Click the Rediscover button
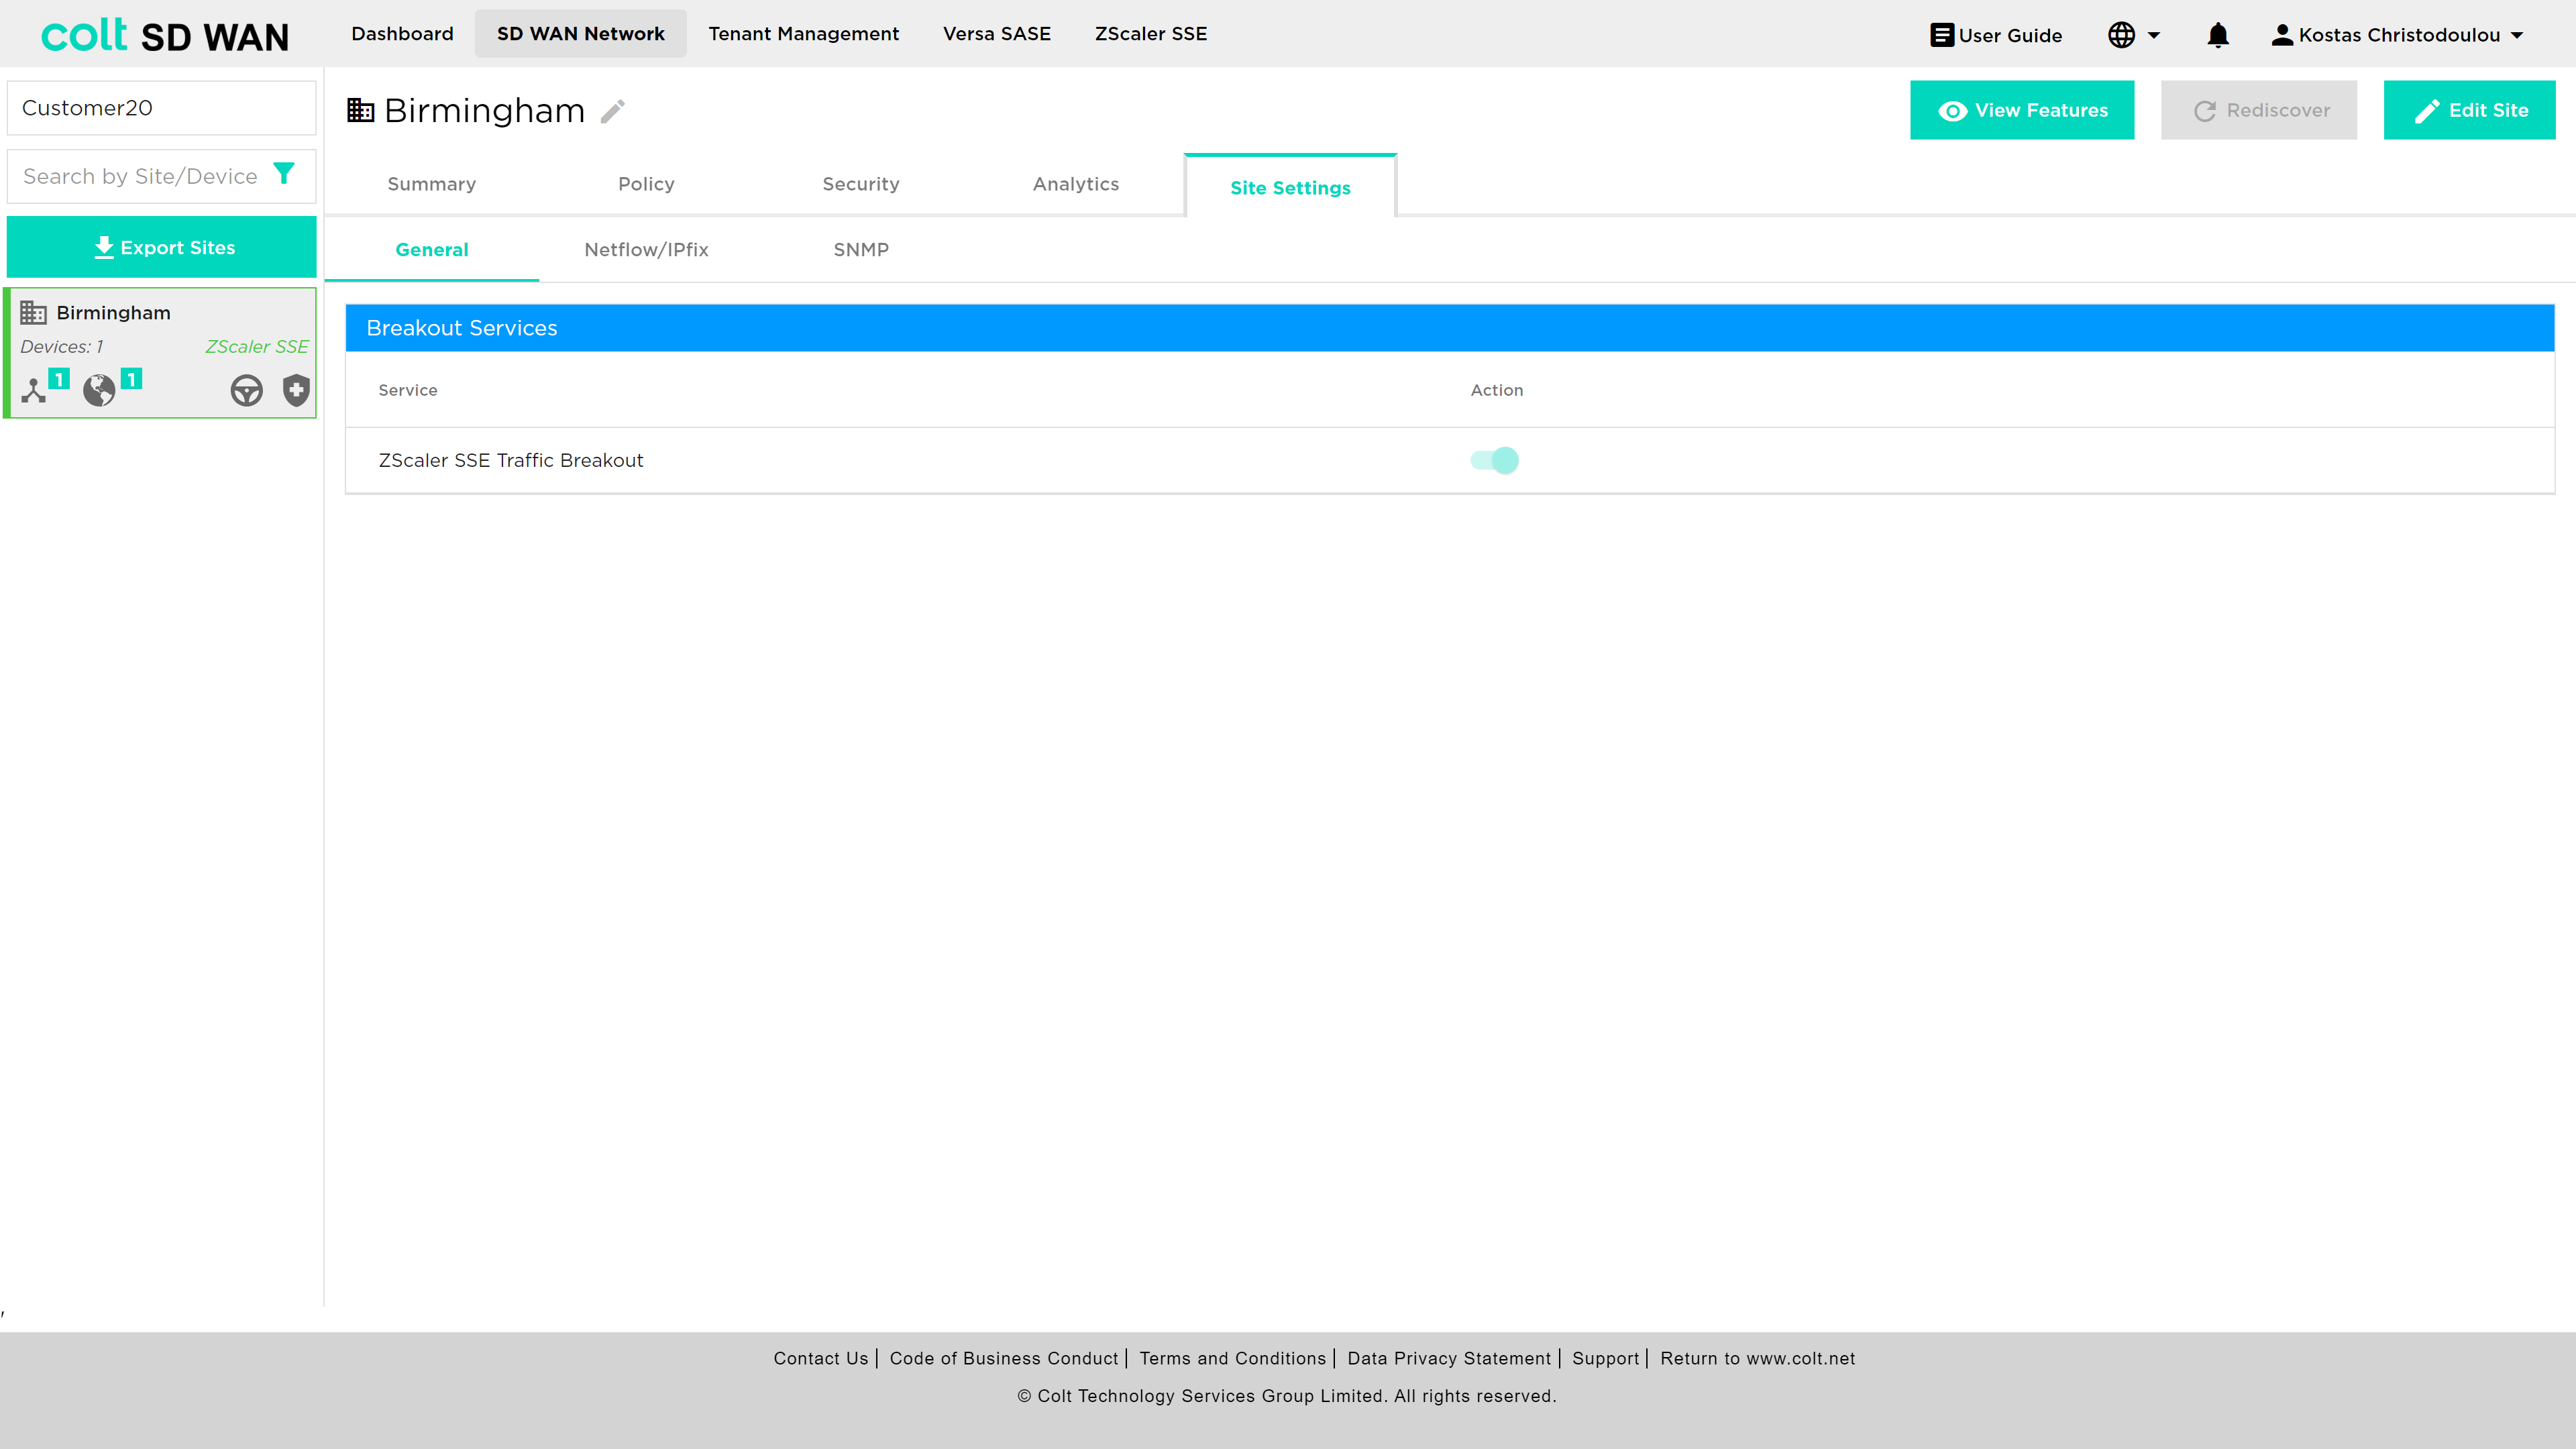This screenshot has height=1449, width=2576. 2259,110
